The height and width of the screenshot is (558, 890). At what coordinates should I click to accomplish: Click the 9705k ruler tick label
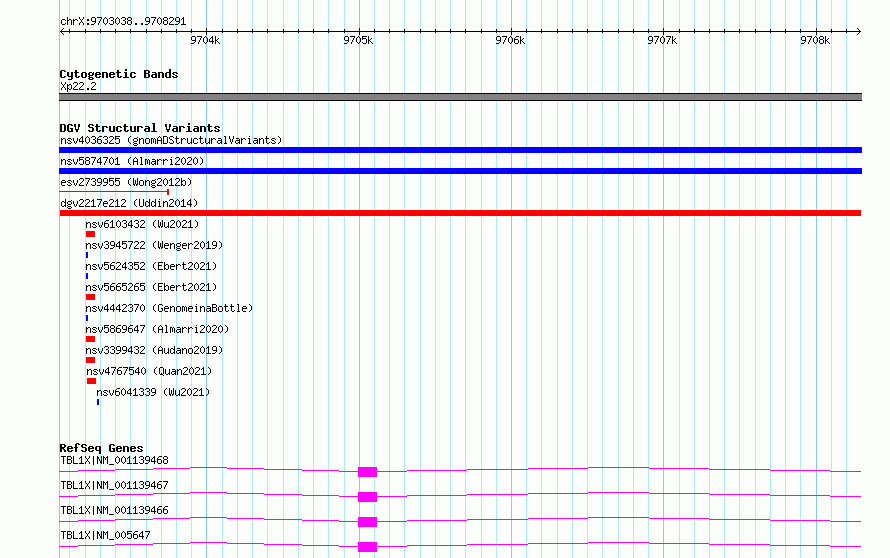[x=358, y=40]
